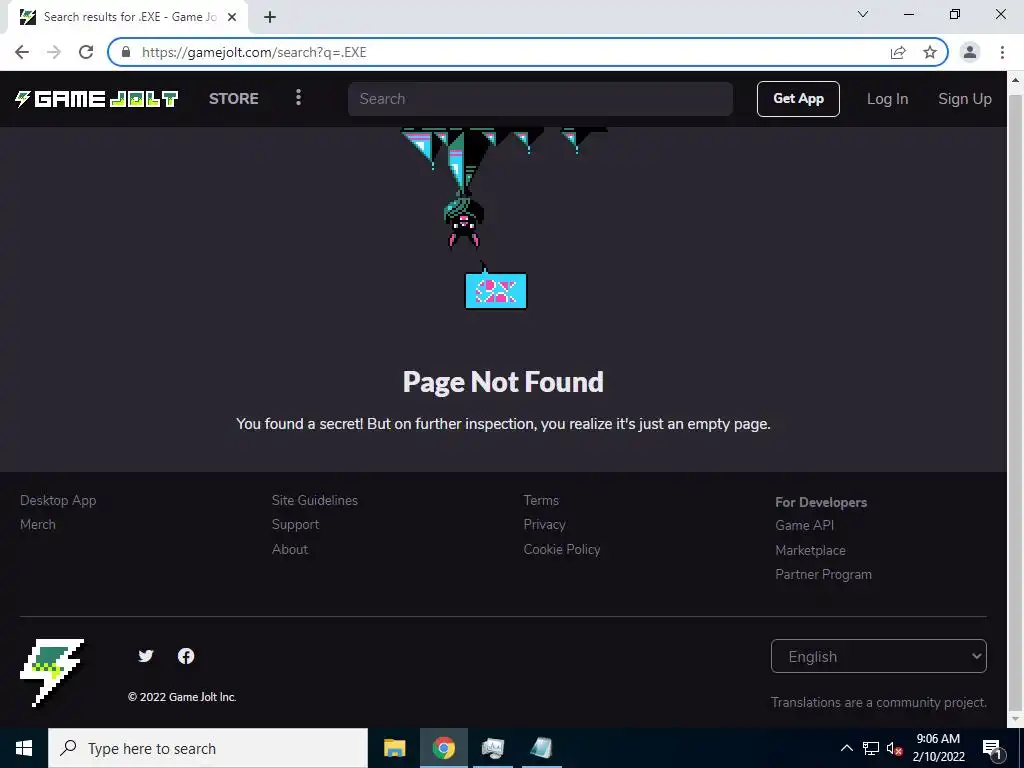Click the browser forward arrow

click(x=54, y=52)
